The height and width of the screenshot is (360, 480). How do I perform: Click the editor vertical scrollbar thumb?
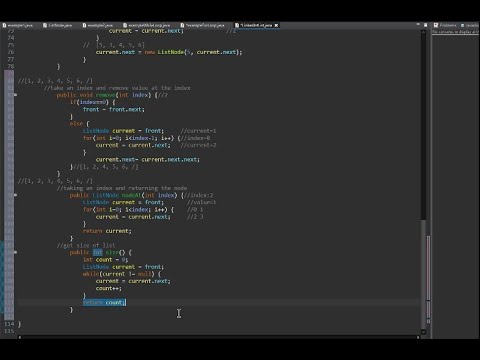(423, 273)
